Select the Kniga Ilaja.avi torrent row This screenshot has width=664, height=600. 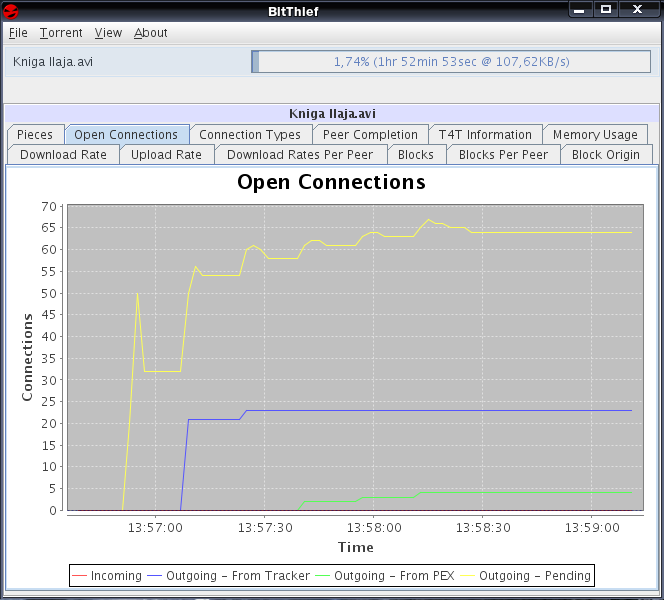pyautogui.click(x=331, y=62)
